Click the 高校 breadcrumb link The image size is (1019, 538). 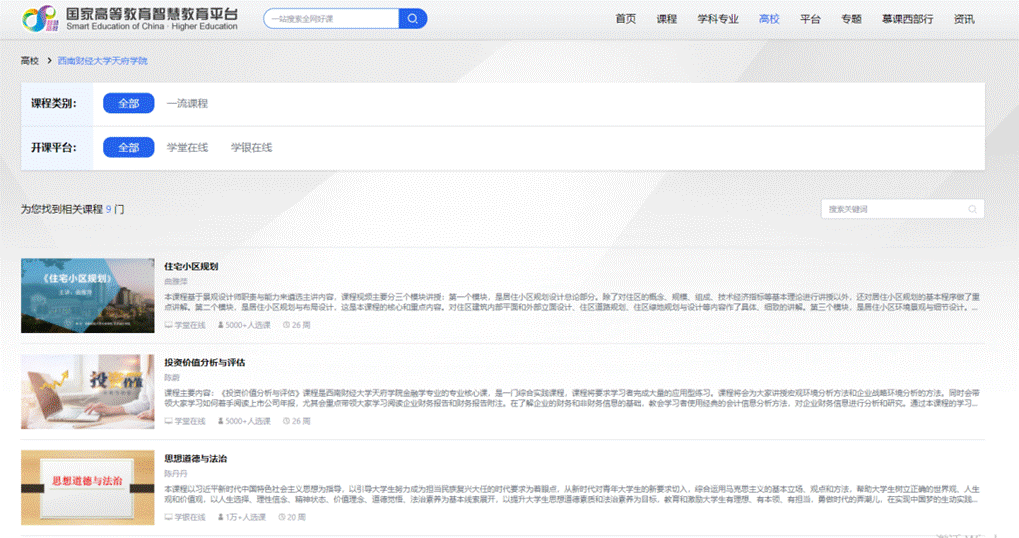(x=29, y=61)
